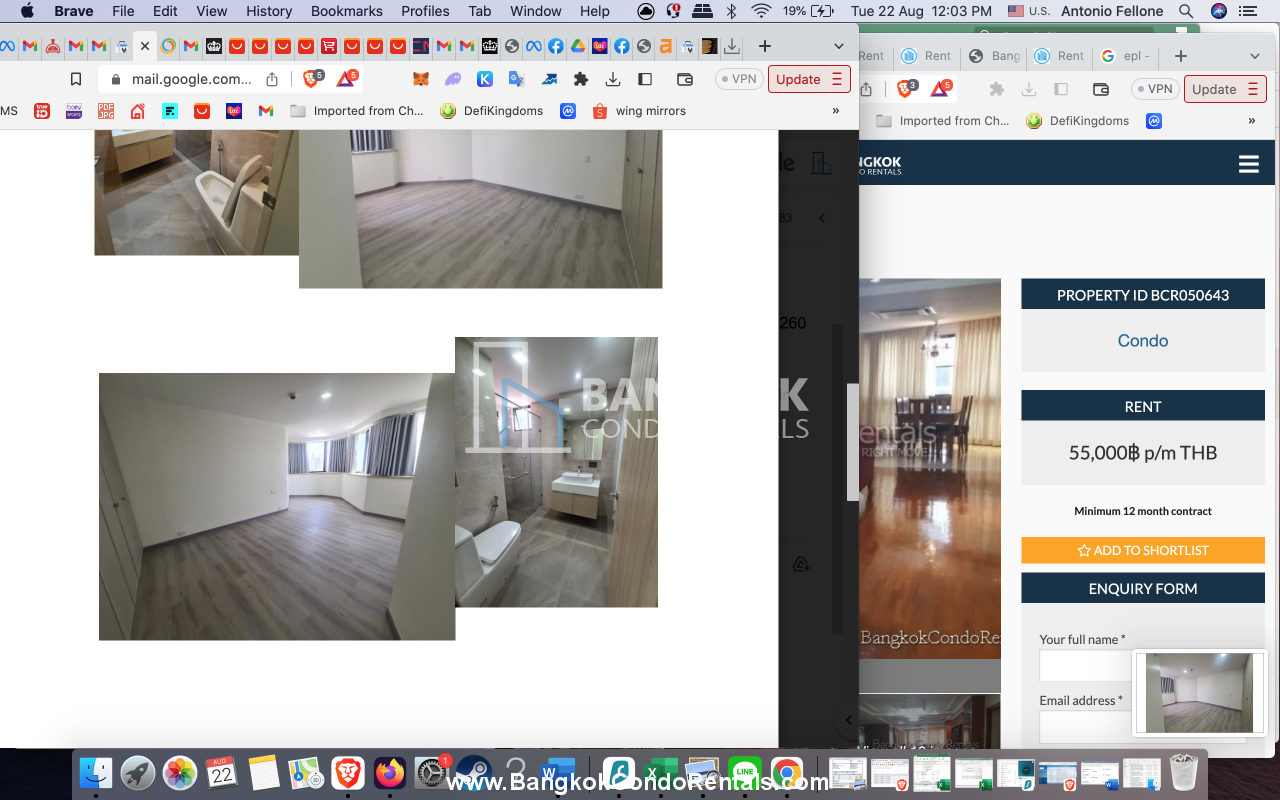
Task: Launch the LINE app from the dock
Action: (x=744, y=773)
